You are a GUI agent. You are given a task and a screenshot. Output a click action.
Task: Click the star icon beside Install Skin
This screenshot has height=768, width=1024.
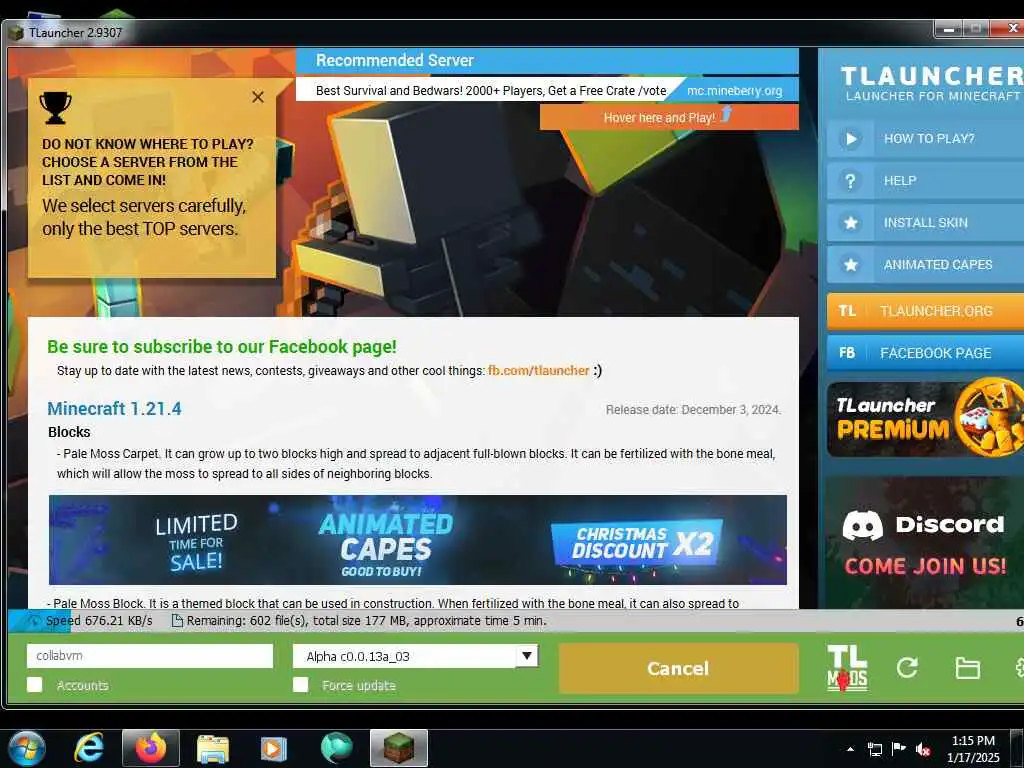(x=850, y=223)
